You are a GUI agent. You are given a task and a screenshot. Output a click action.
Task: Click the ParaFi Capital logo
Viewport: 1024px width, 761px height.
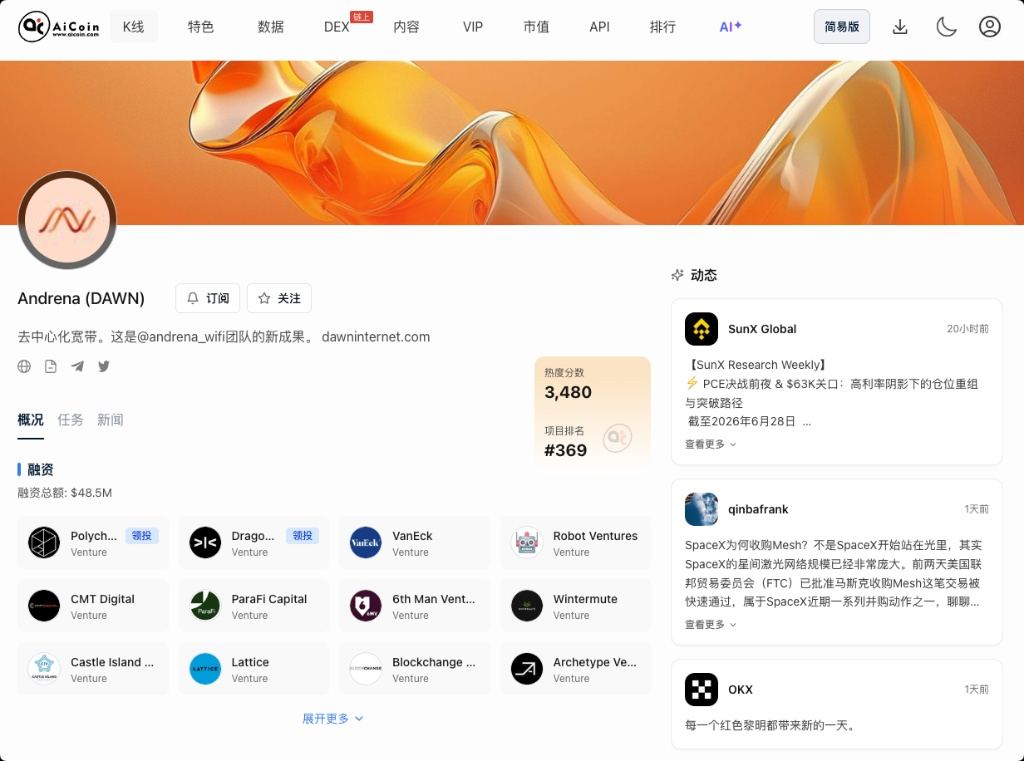[205, 606]
